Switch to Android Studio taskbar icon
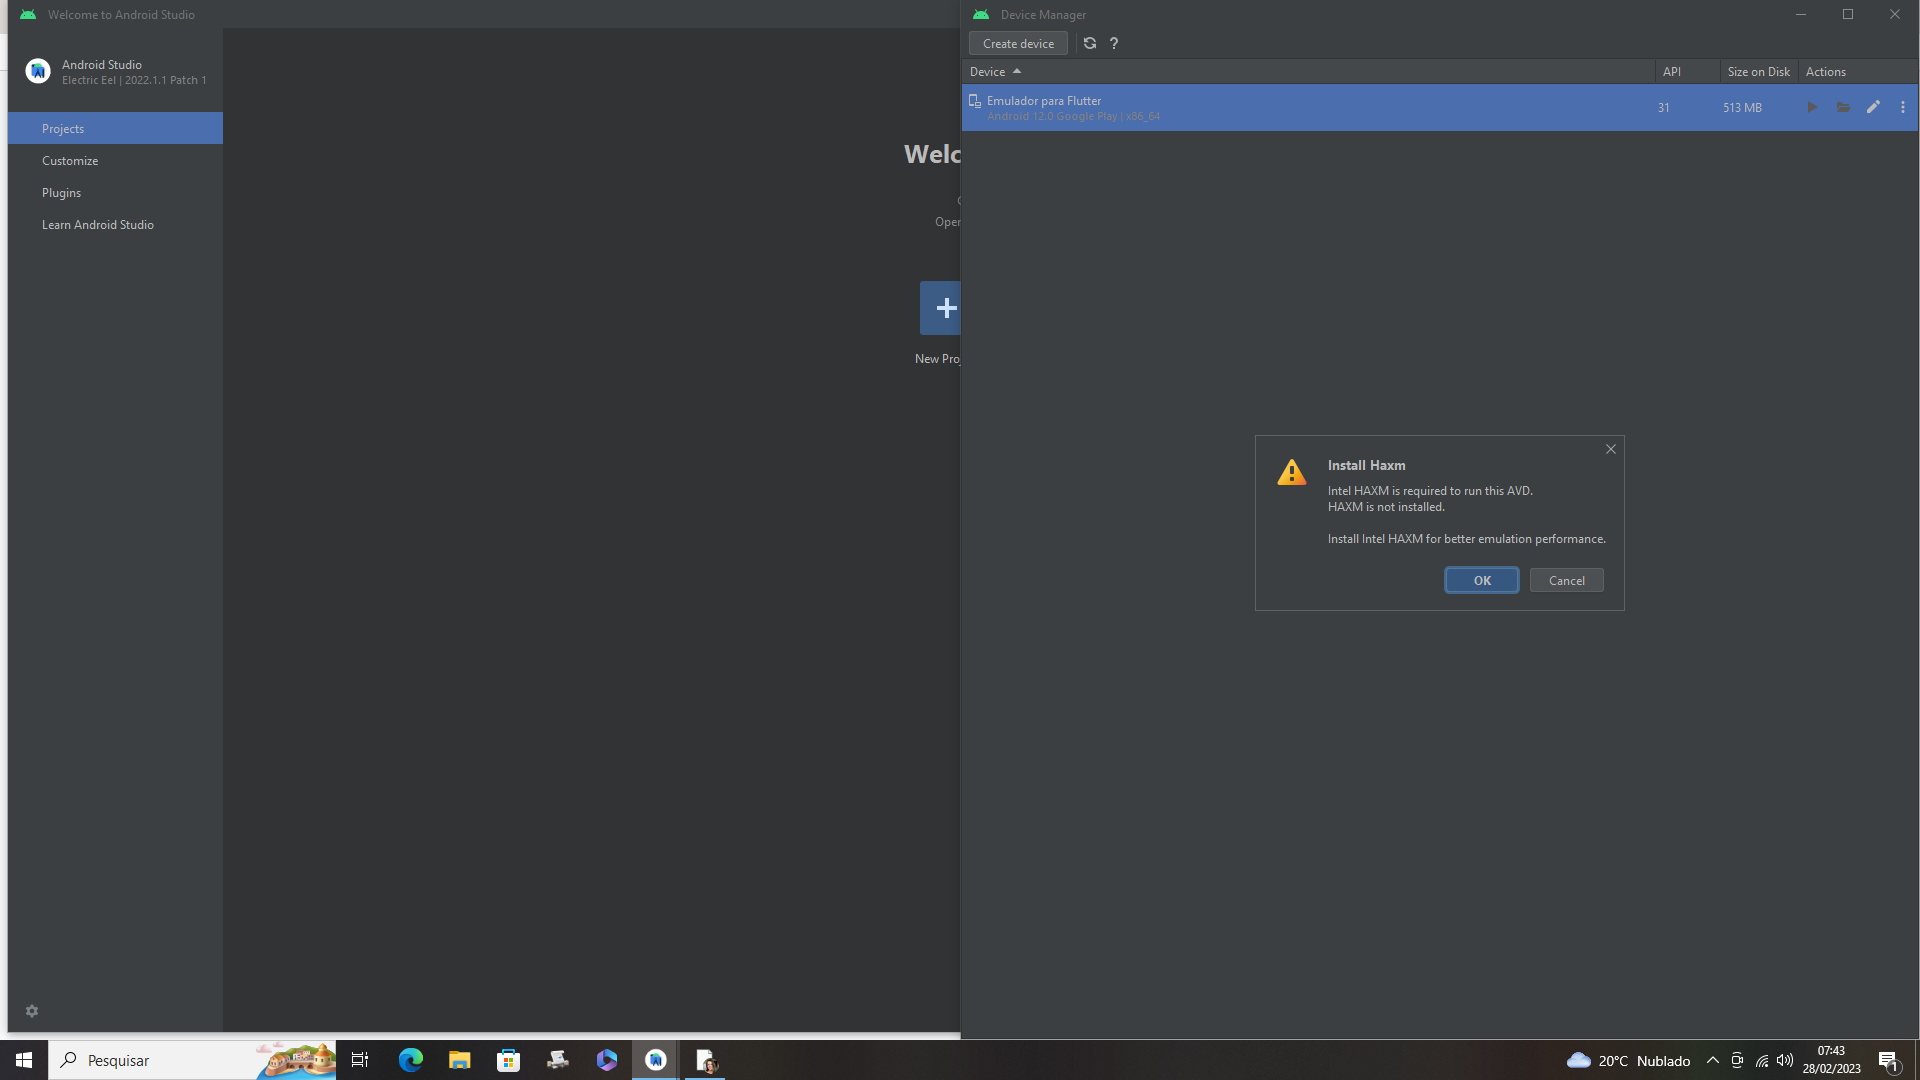 tap(656, 1060)
